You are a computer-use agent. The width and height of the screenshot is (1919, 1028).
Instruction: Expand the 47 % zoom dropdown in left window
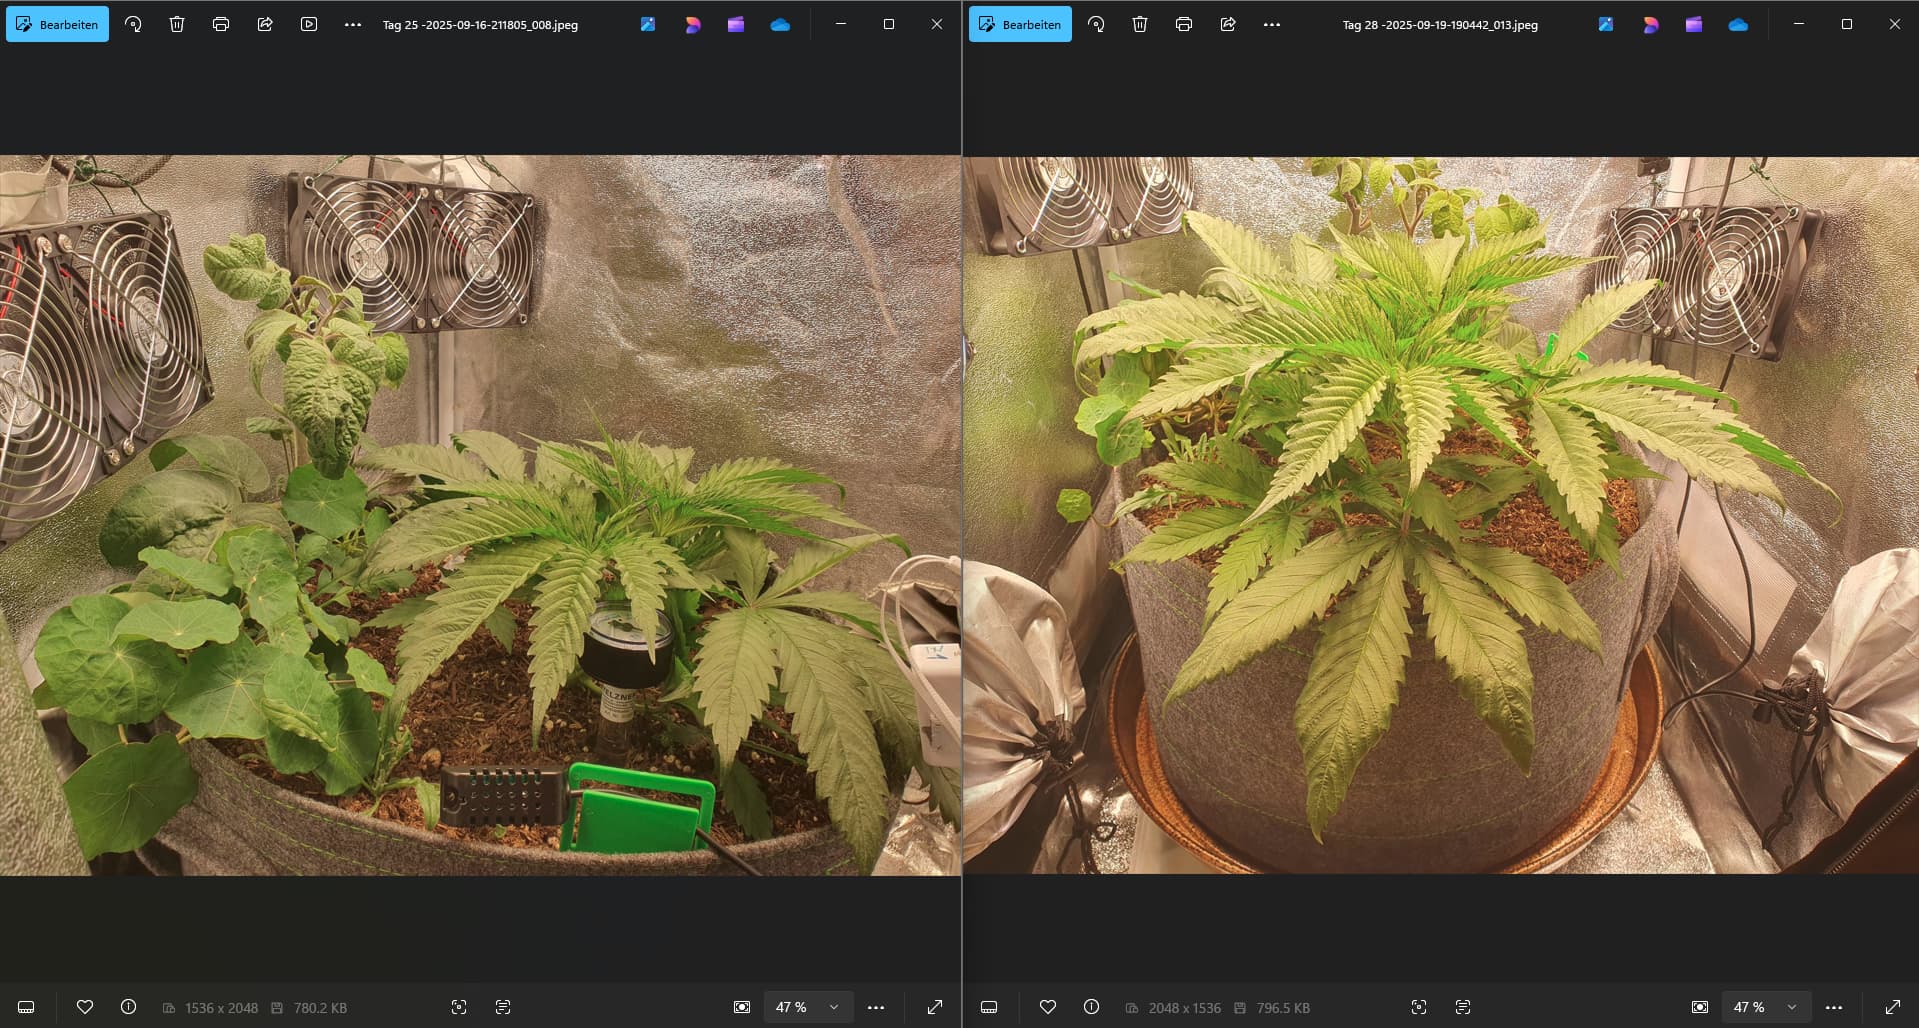click(x=833, y=1007)
